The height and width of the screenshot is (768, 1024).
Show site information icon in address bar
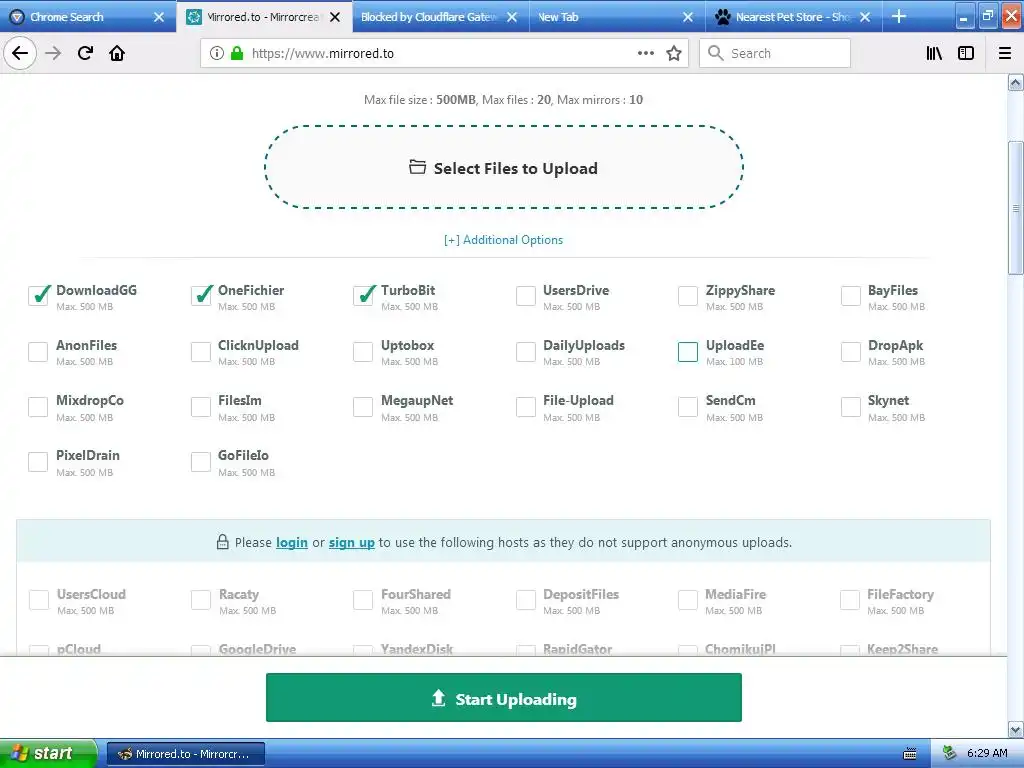217,53
